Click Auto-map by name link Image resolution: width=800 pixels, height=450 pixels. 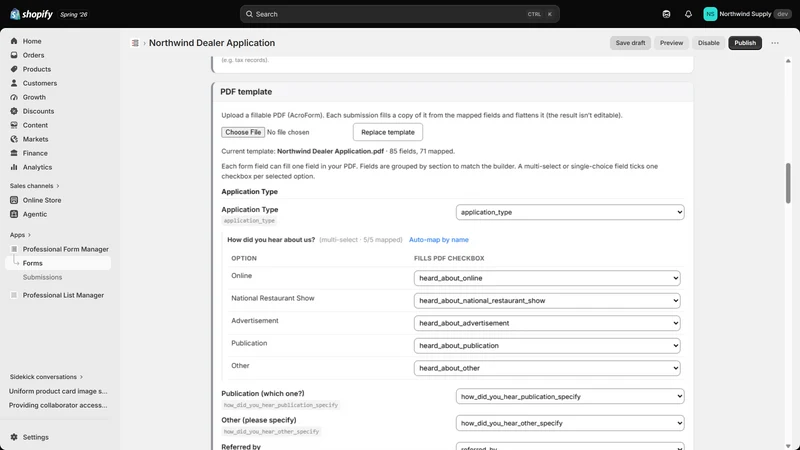pos(439,240)
